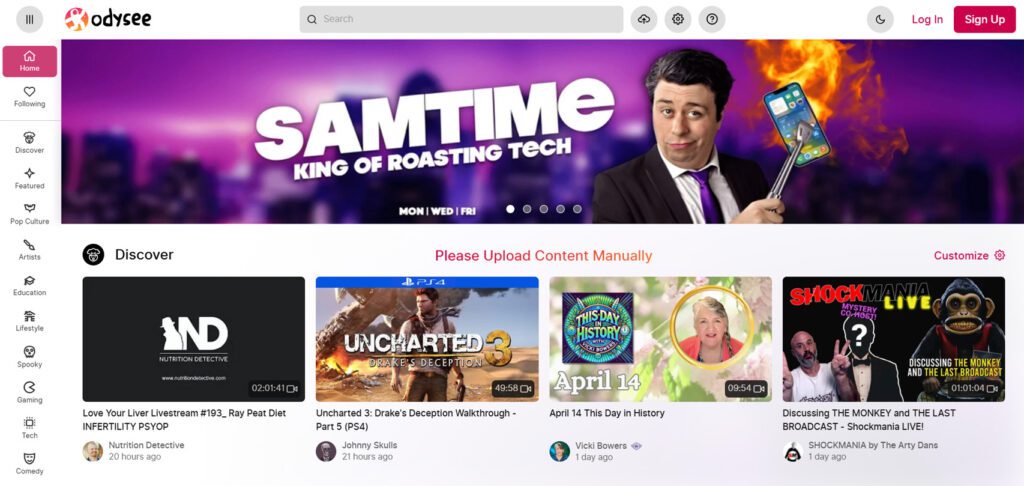
Task: Click 09:54 duration badge
Action: (x=746, y=388)
